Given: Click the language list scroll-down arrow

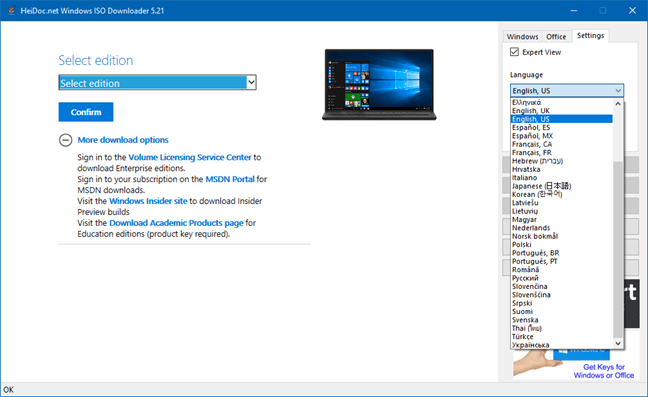Looking at the screenshot, I should 618,343.
